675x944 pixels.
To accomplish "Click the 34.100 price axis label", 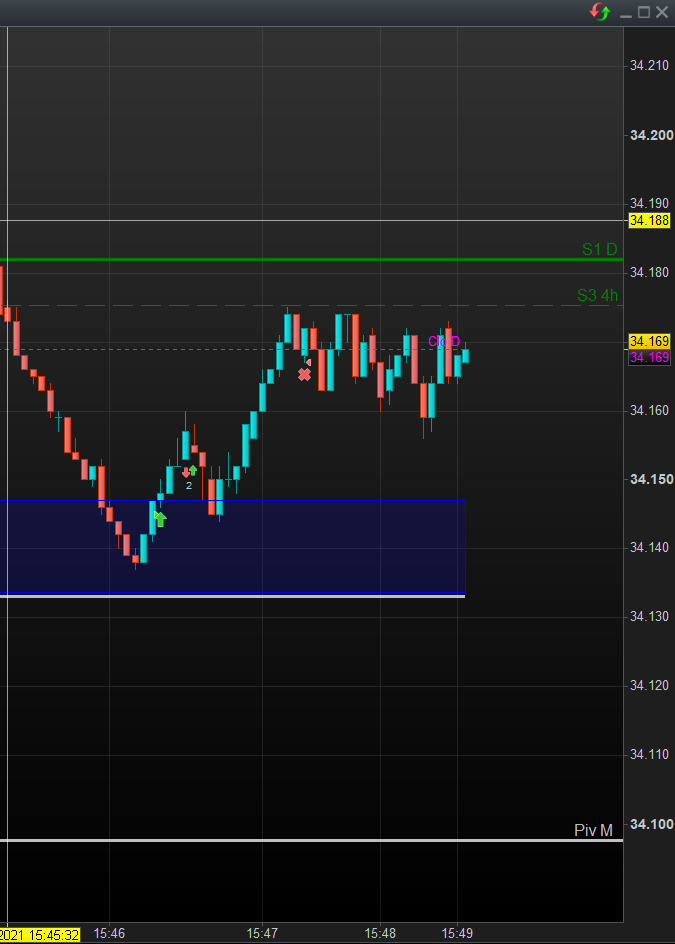I will pyautogui.click(x=652, y=824).
